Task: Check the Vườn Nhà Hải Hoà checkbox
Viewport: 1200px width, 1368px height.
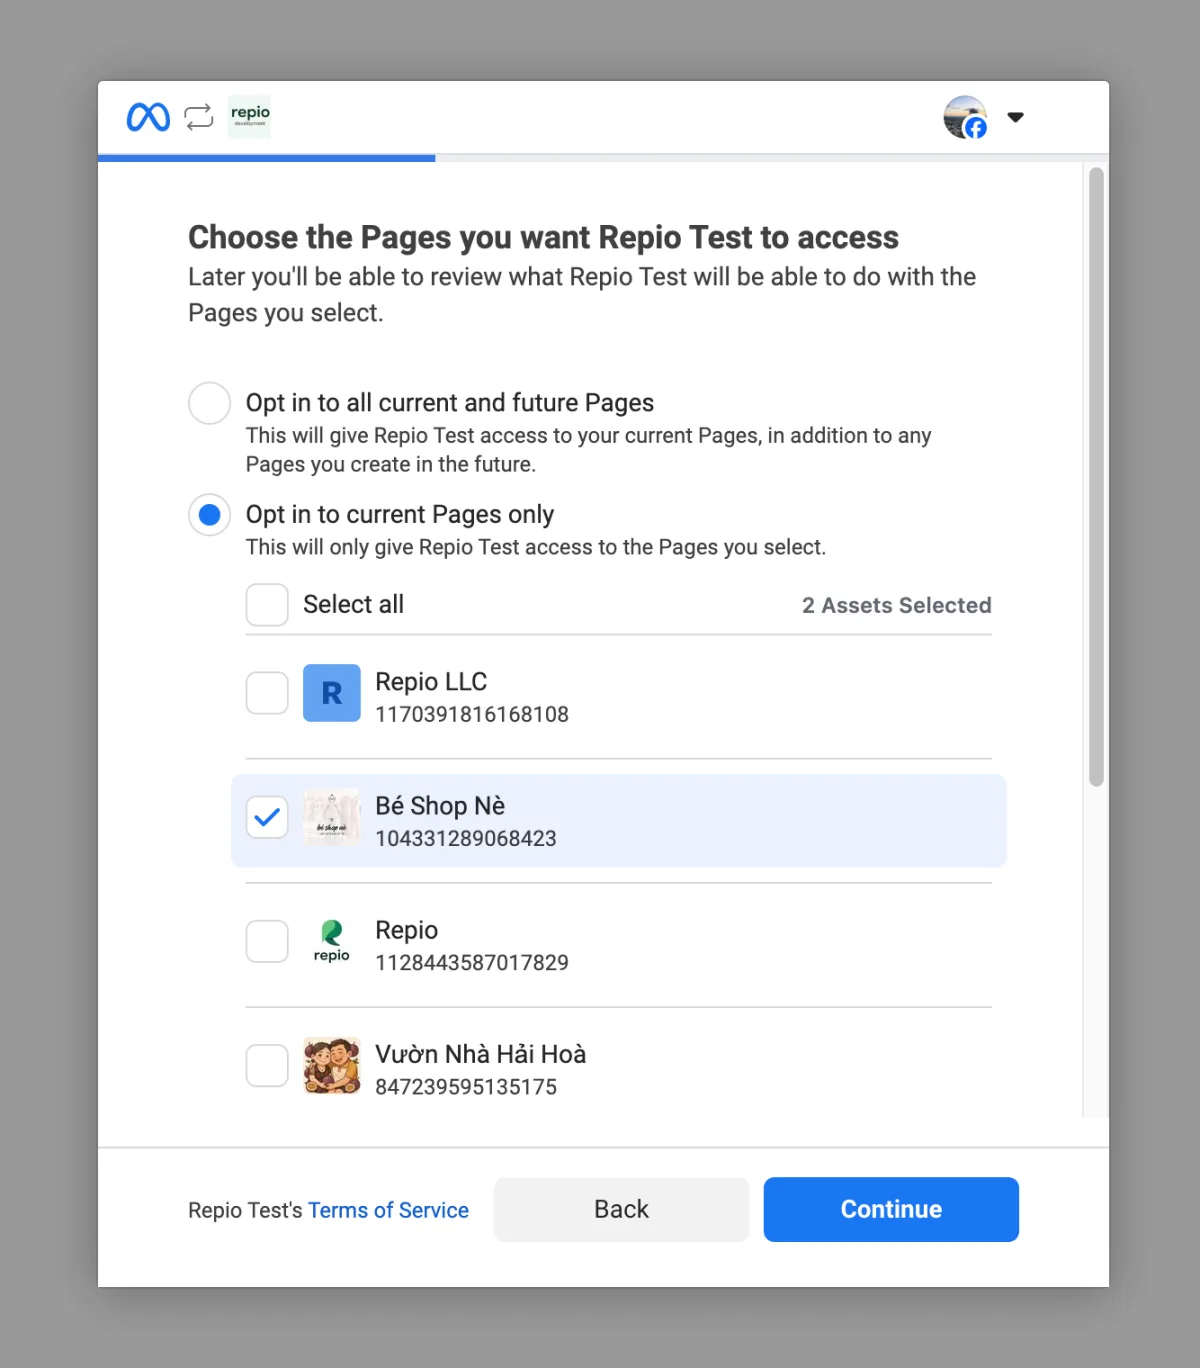Action: (267, 1065)
